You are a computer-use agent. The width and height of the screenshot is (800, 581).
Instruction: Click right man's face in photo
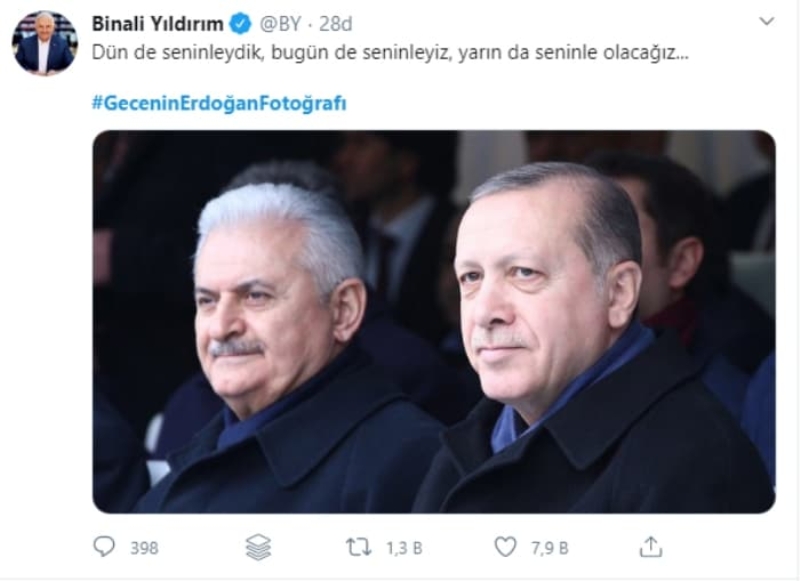pyautogui.click(x=531, y=296)
